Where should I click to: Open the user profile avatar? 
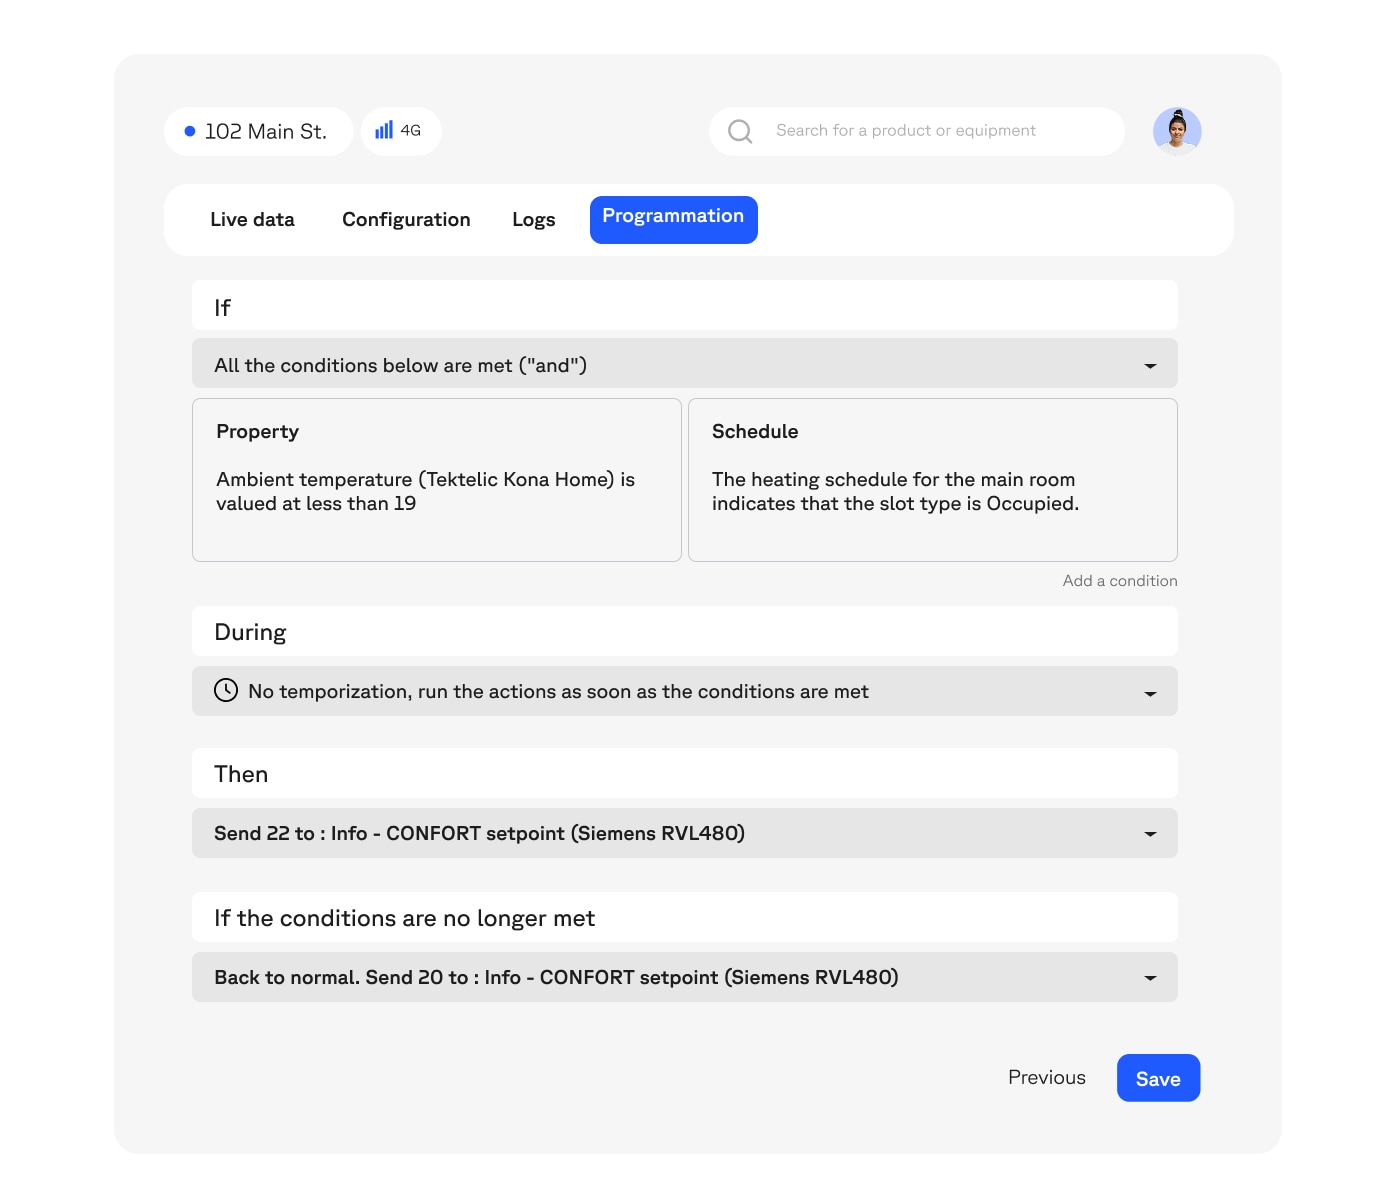point(1177,131)
